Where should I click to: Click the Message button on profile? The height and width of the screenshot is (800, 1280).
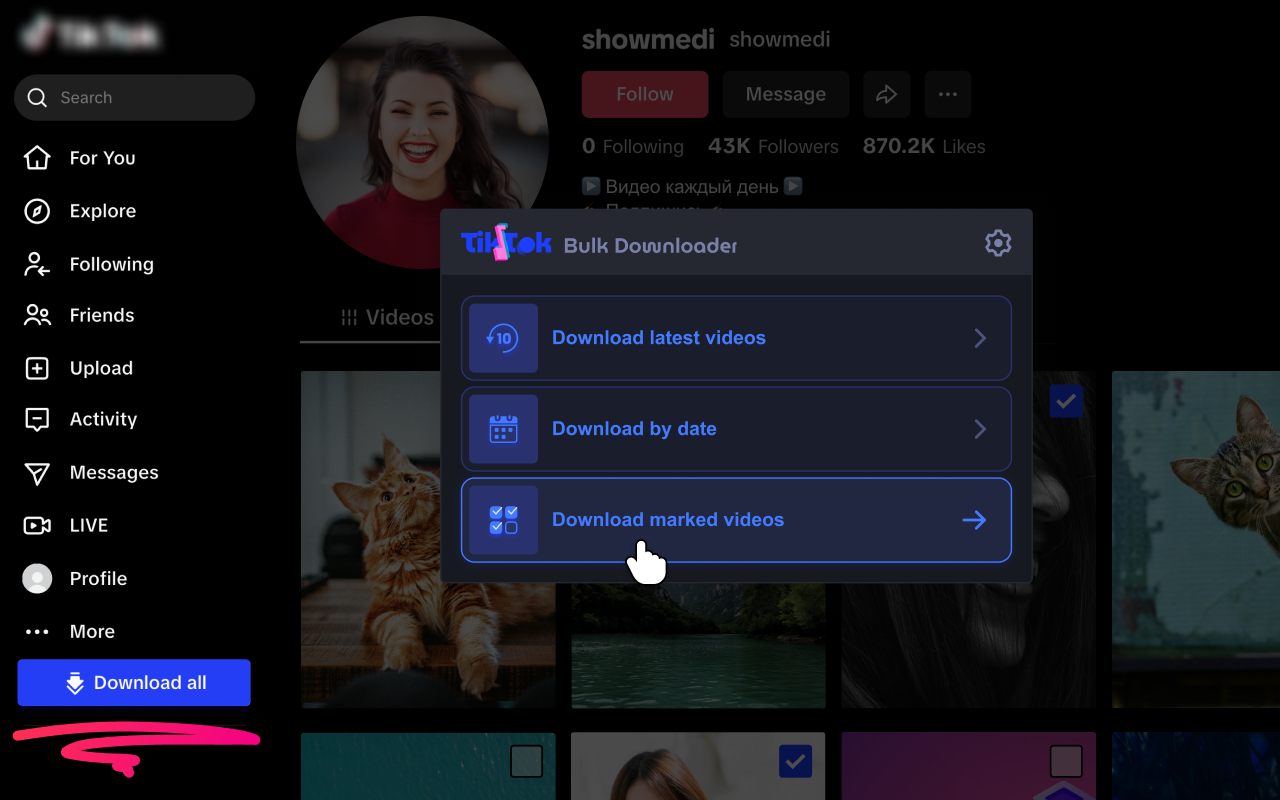pos(786,94)
